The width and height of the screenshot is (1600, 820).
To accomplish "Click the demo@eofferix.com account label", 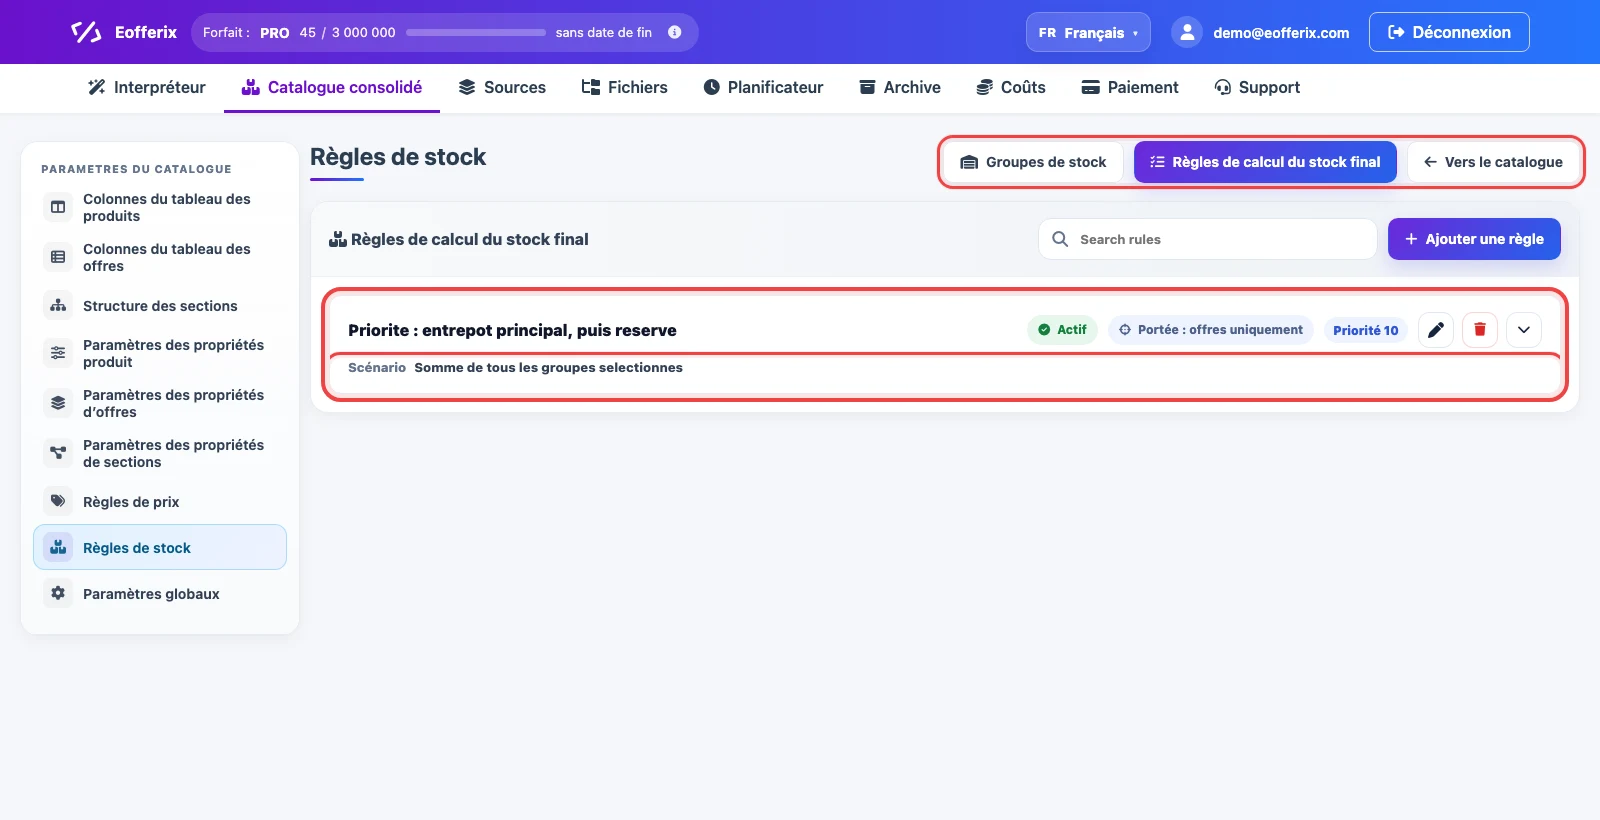I will 1281,33.
